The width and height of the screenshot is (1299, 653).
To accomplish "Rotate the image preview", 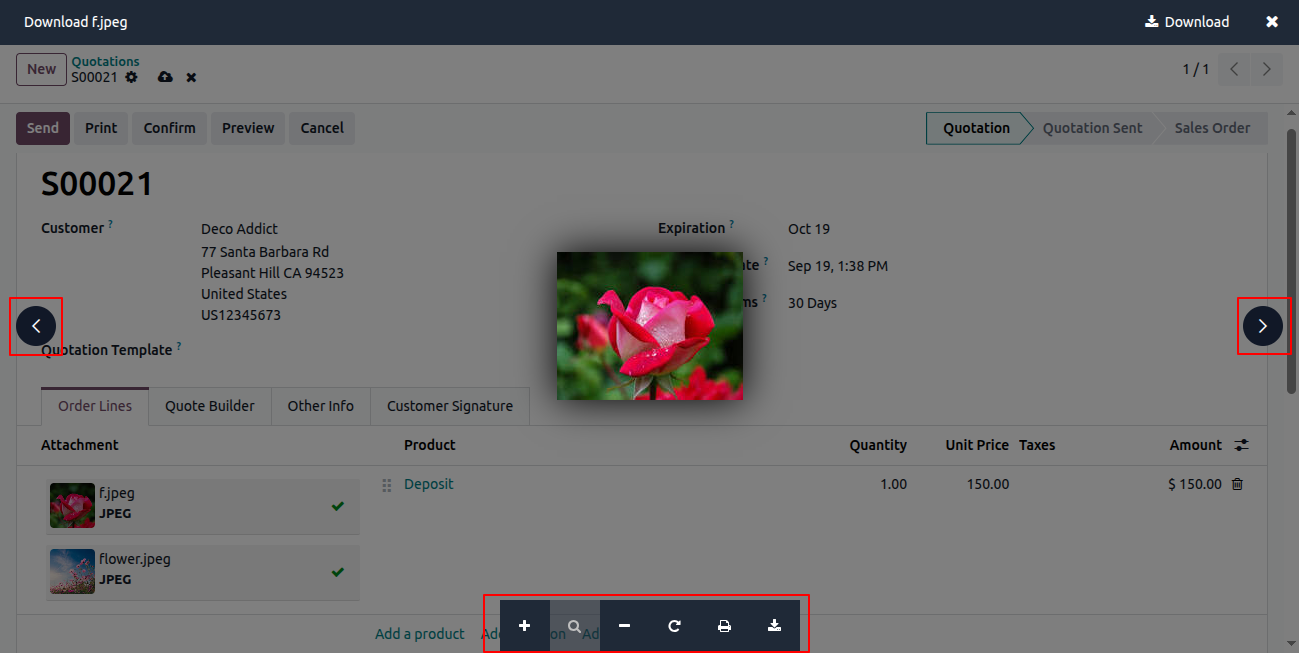I will [675, 626].
